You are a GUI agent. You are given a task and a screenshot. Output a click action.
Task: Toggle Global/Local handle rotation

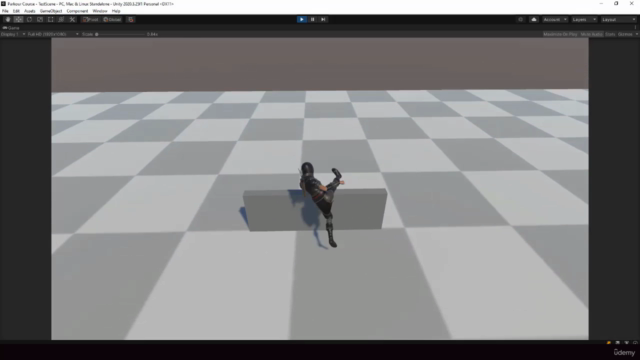[x=112, y=20]
